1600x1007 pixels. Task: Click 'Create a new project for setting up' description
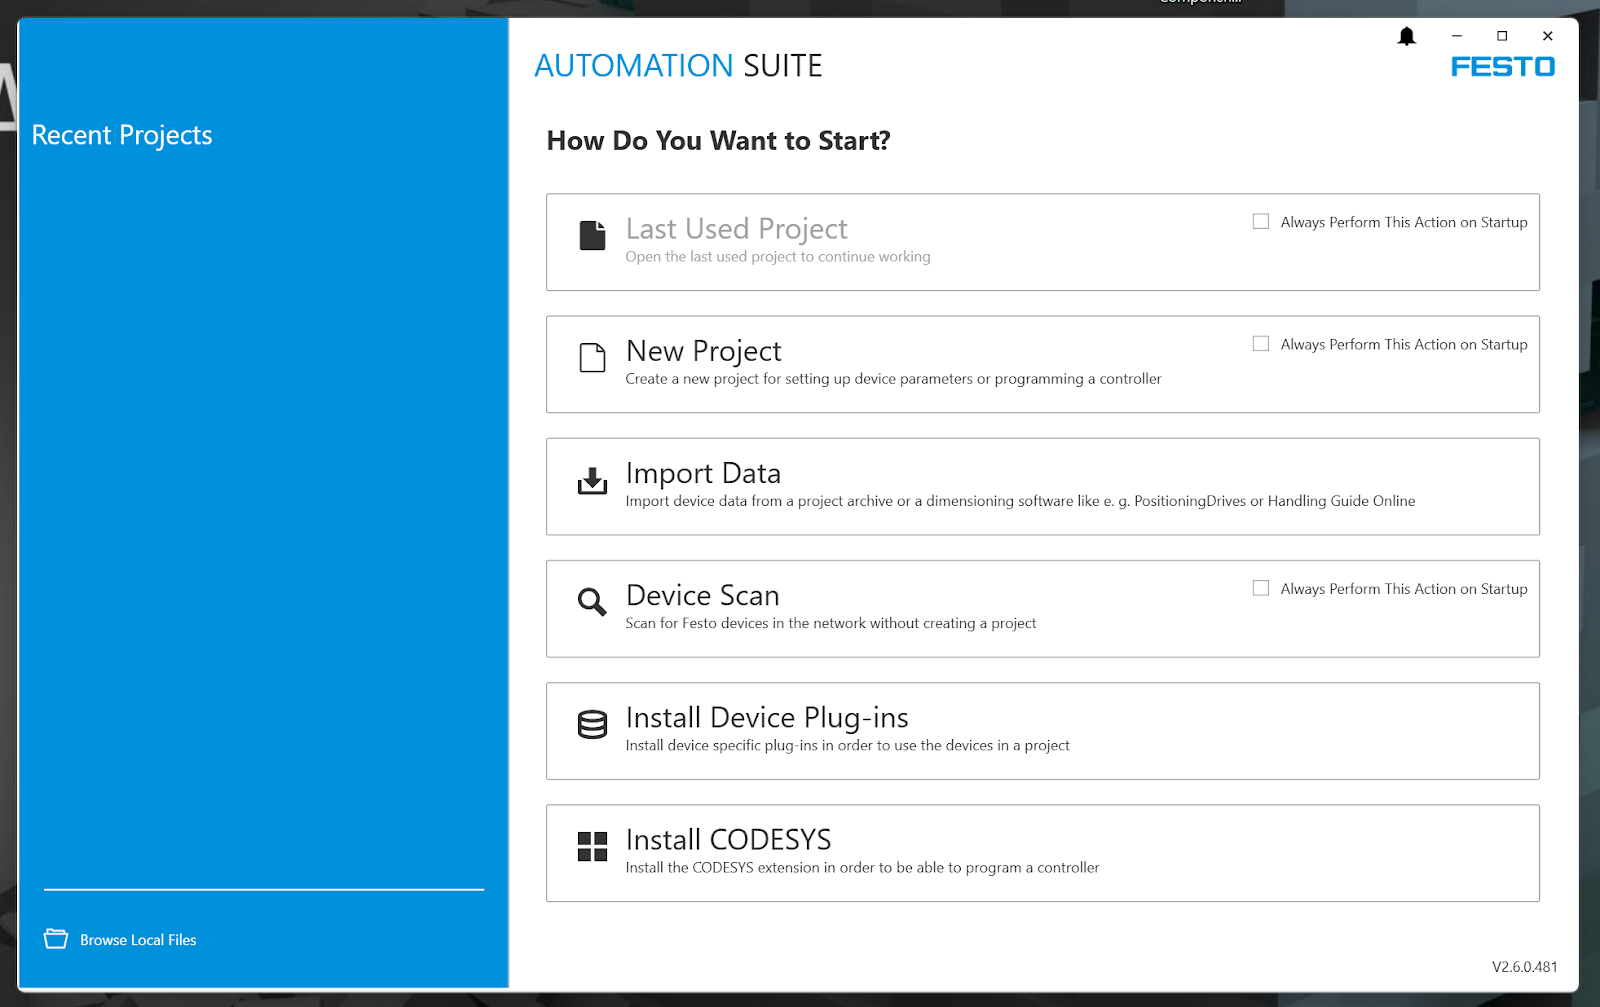pos(893,379)
